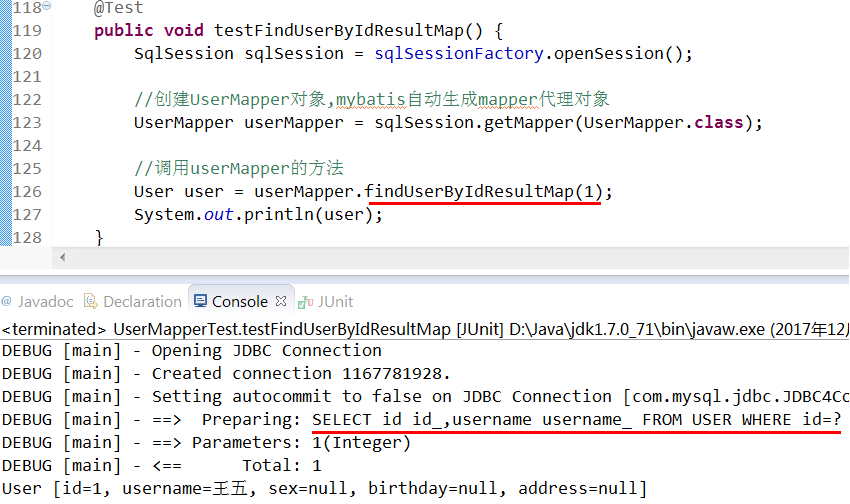Click the //调用userMapper的方法 comment
Viewport: 850px width, 504px height.
[x=239, y=168]
